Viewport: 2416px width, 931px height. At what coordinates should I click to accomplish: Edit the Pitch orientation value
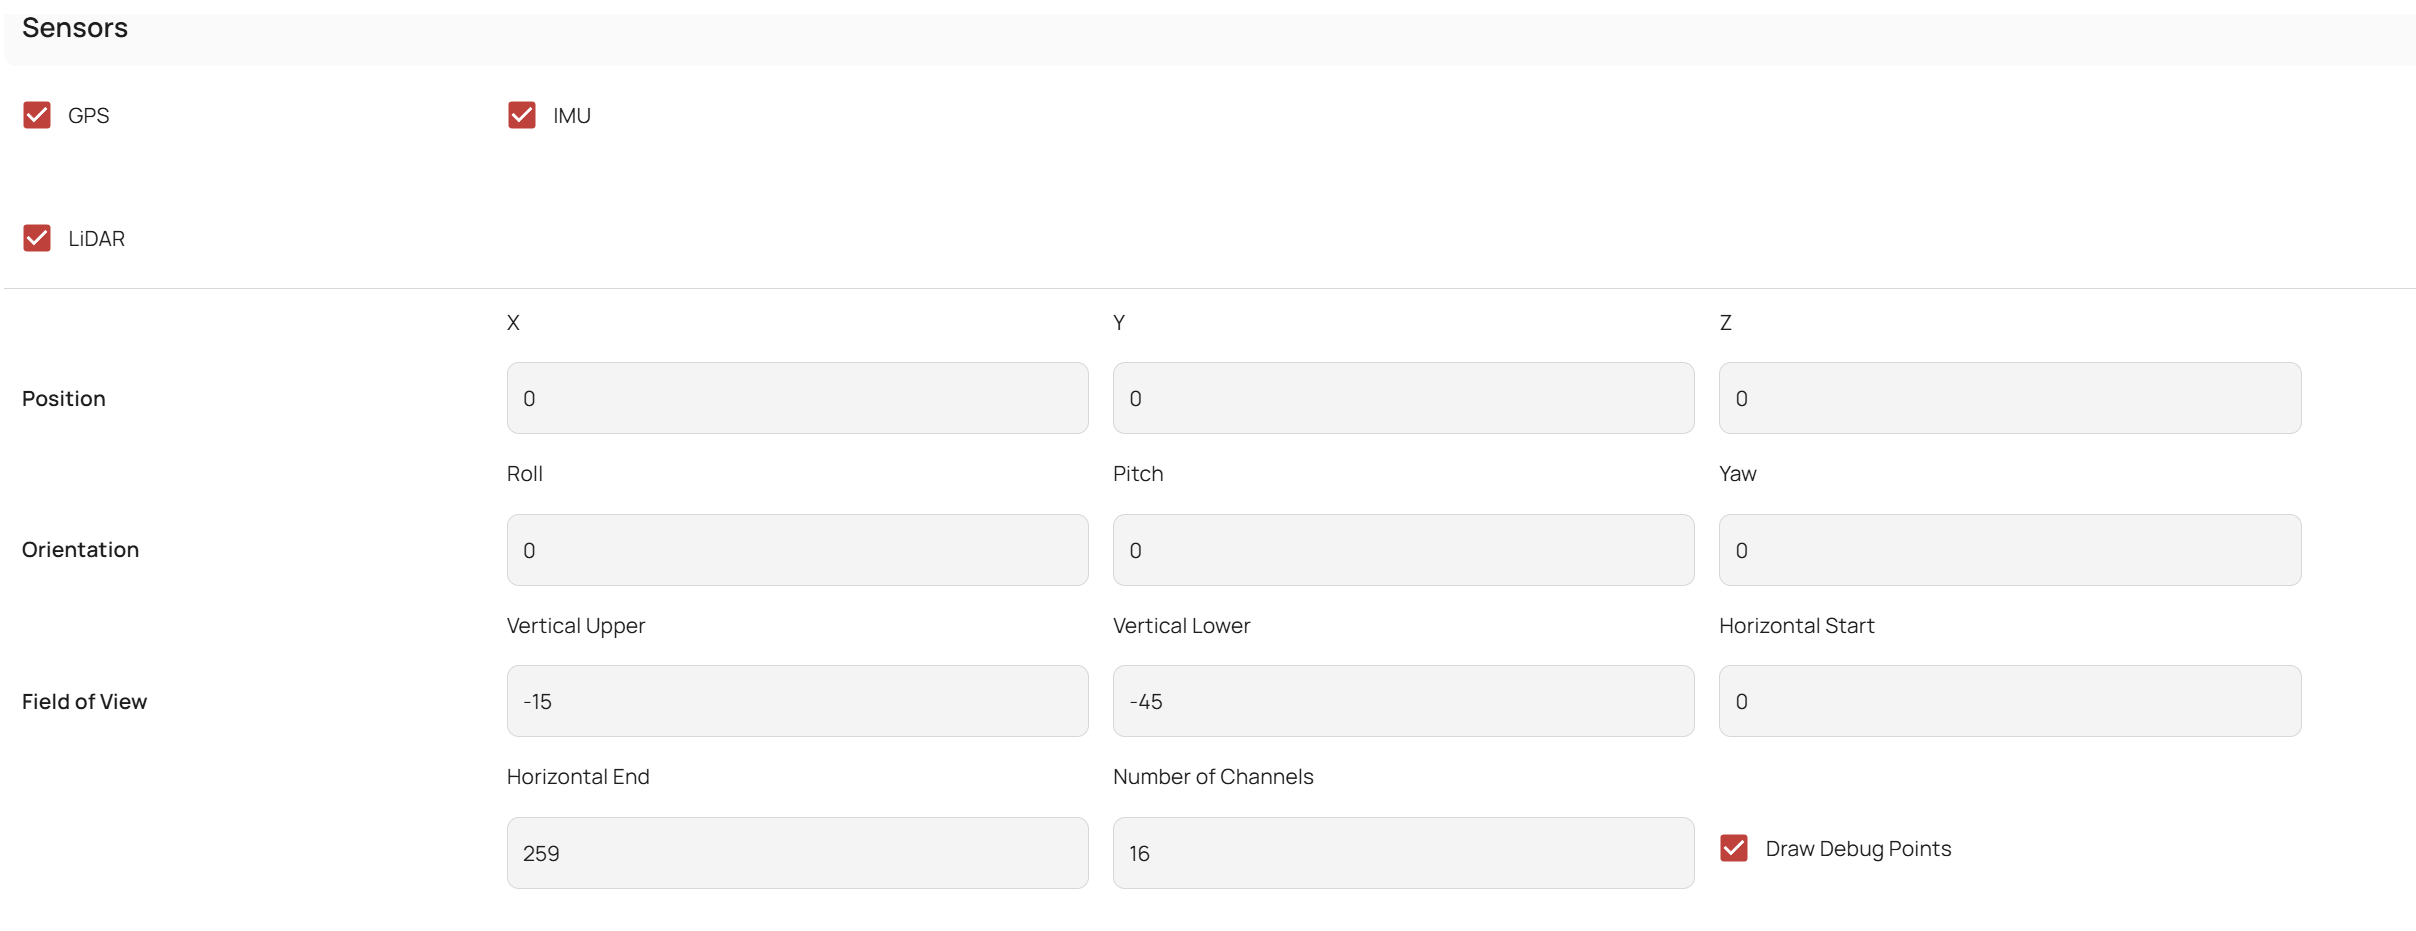1403,550
